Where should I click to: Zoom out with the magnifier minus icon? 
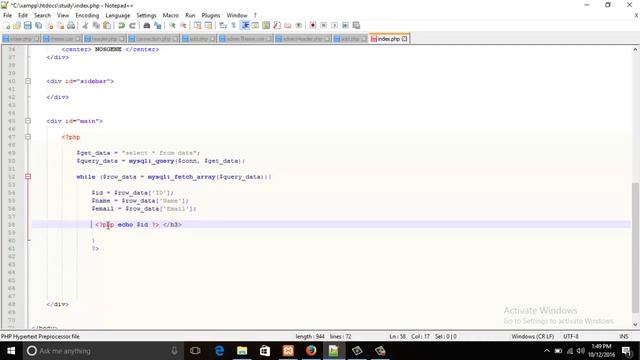pyautogui.click(x=183, y=25)
